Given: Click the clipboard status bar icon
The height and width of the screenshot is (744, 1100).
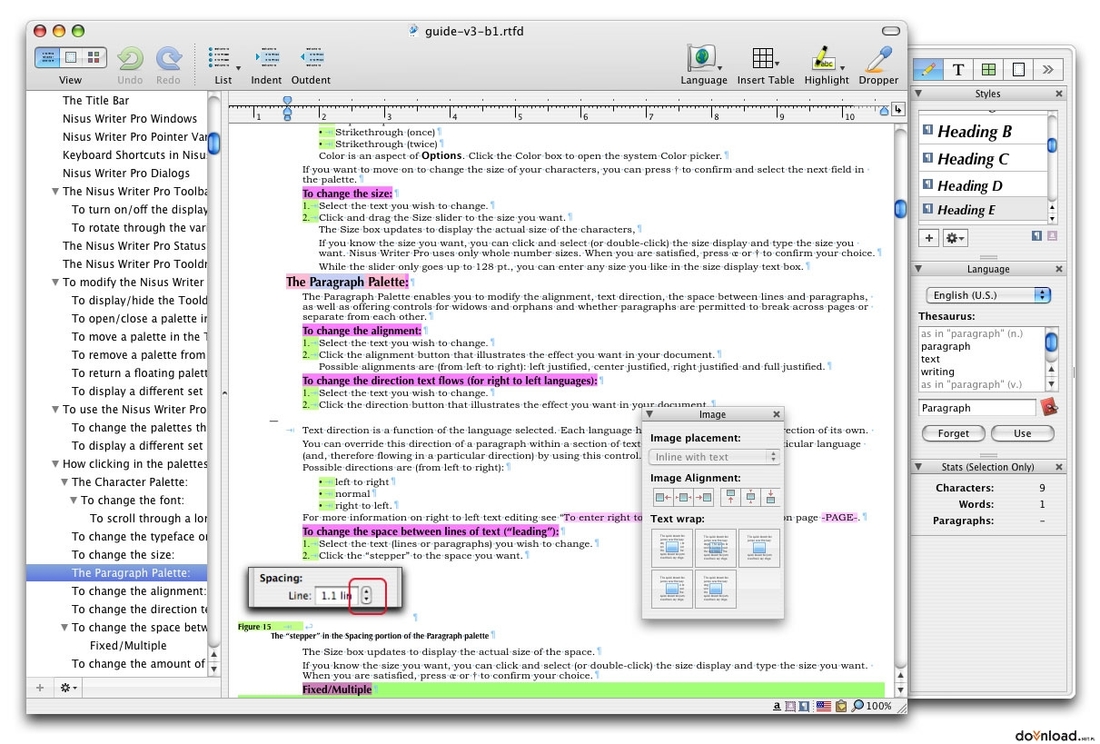Looking at the screenshot, I should (840, 706).
